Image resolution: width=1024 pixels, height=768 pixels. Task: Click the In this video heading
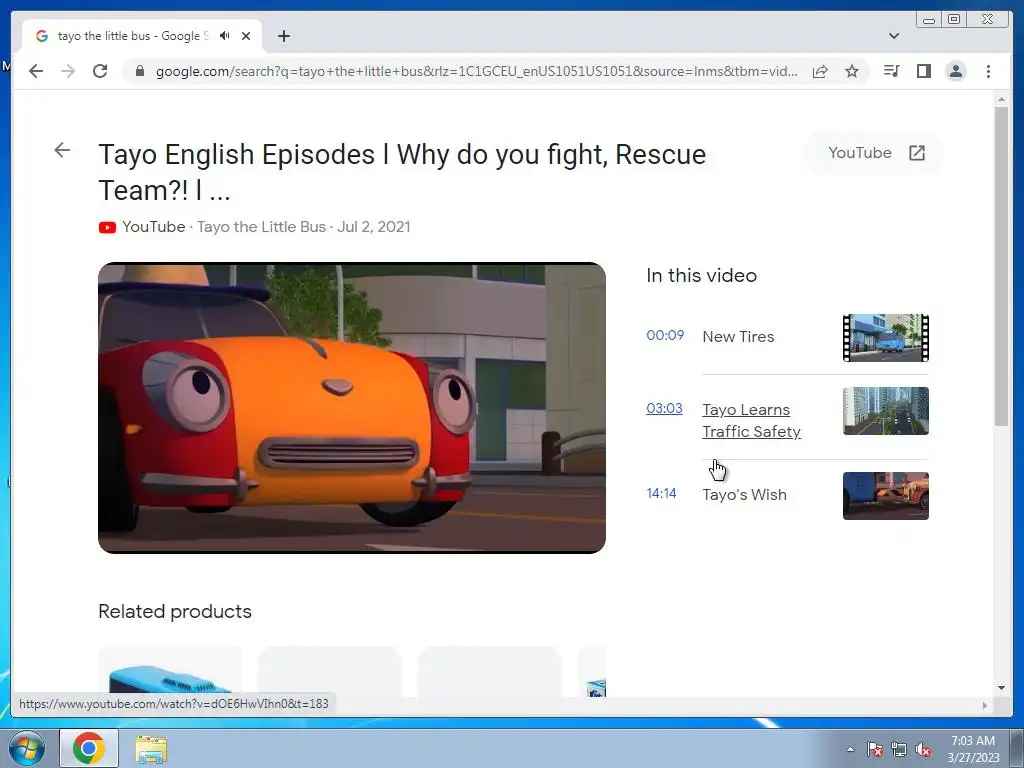(x=701, y=275)
